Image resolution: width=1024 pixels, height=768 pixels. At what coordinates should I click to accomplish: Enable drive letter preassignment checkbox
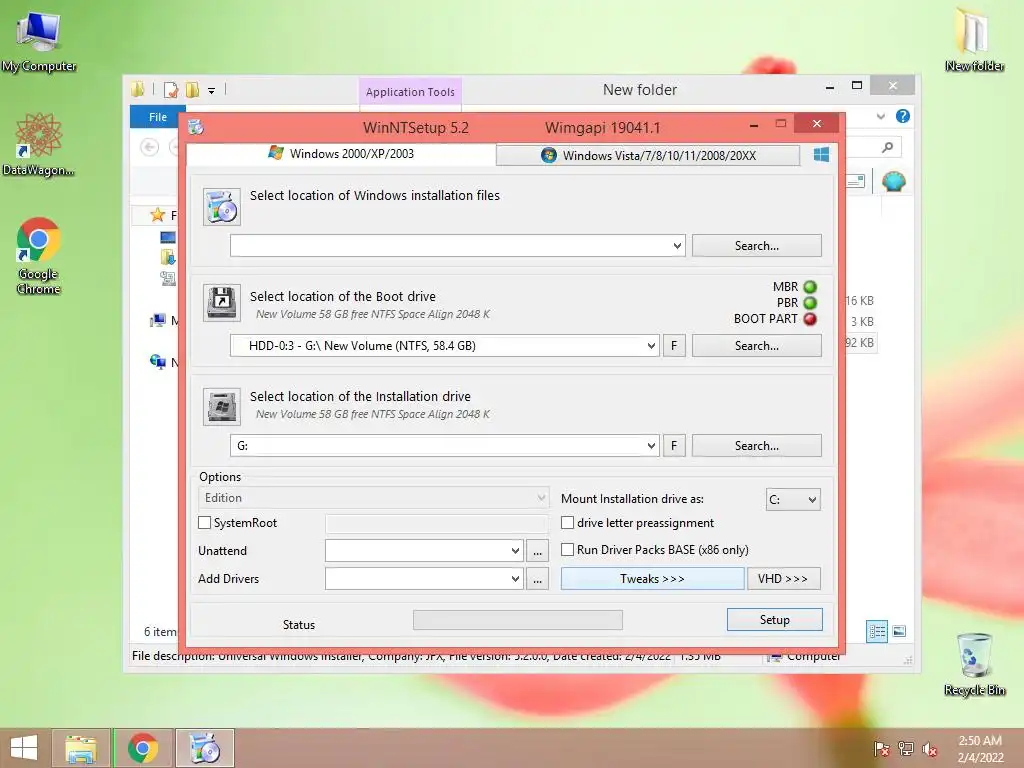coord(568,522)
